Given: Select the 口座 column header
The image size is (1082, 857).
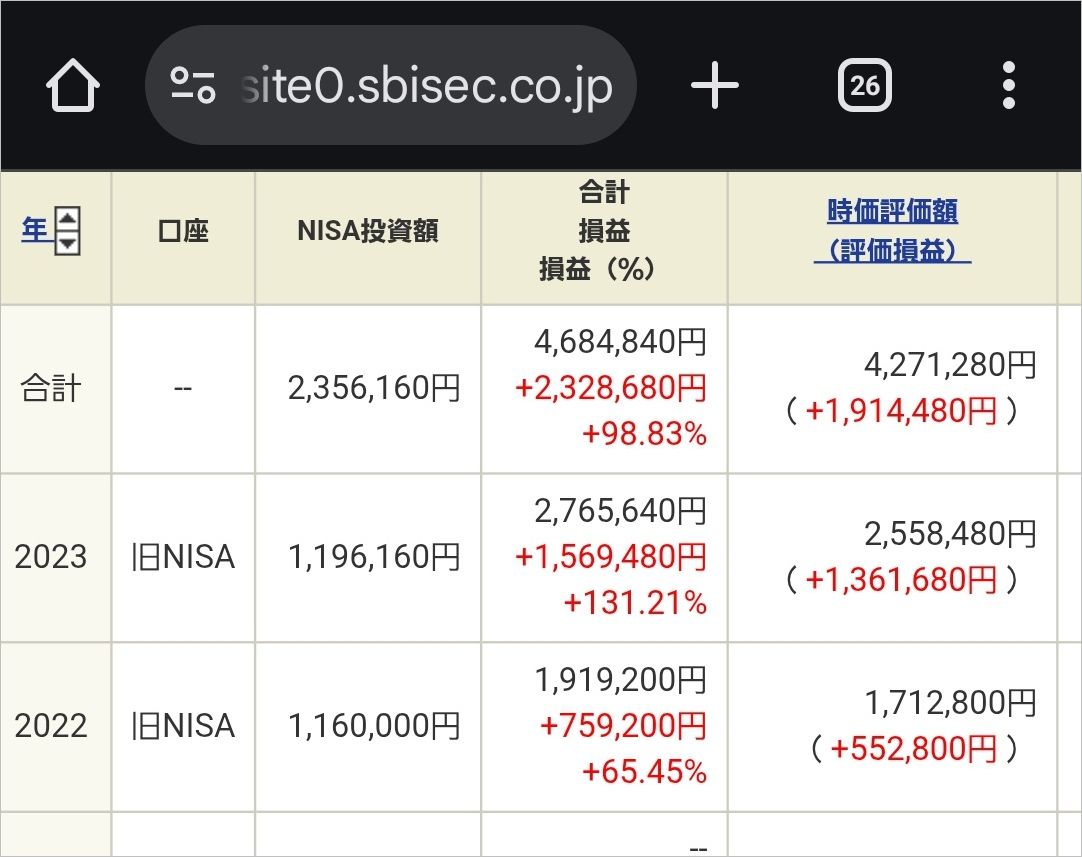Looking at the screenshot, I should tap(183, 231).
